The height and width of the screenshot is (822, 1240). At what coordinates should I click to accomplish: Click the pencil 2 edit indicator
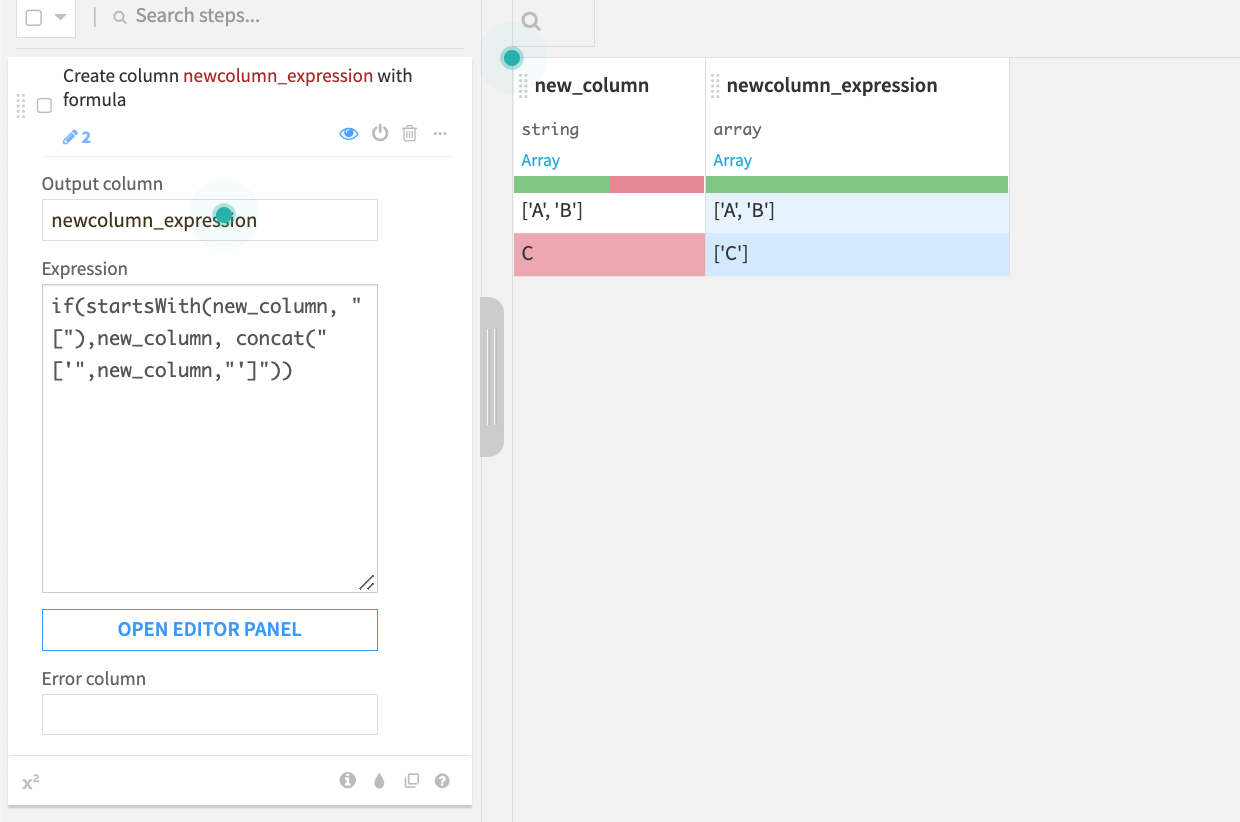click(x=75, y=136)
